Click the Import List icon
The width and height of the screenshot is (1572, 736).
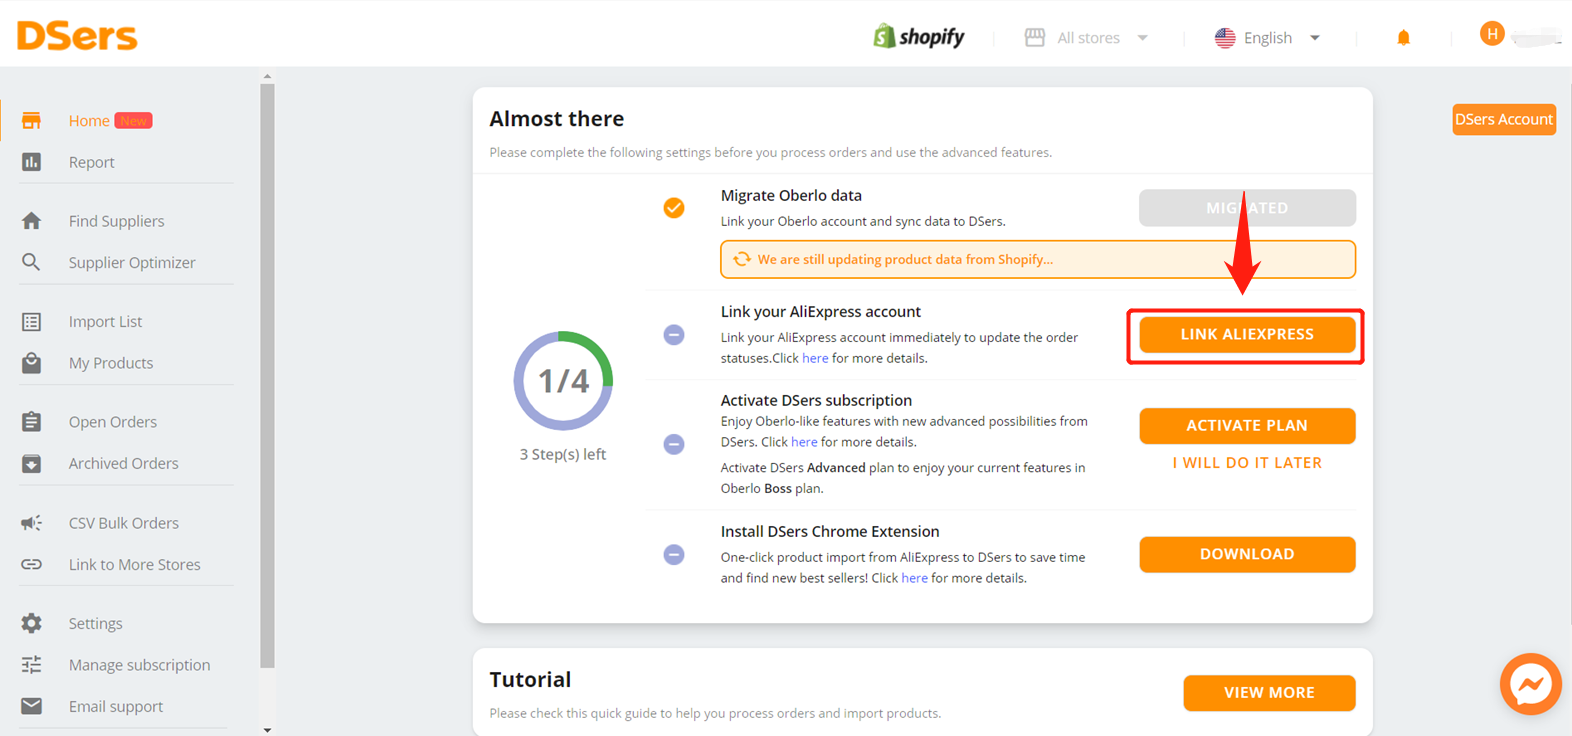(31, 322)
